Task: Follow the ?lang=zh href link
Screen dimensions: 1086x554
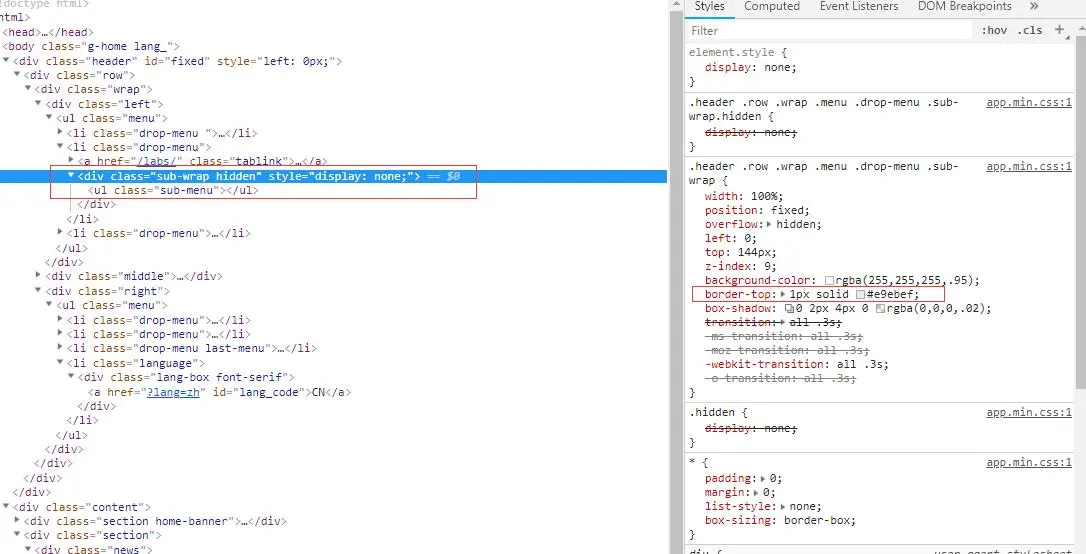Action: pos(175,392)
